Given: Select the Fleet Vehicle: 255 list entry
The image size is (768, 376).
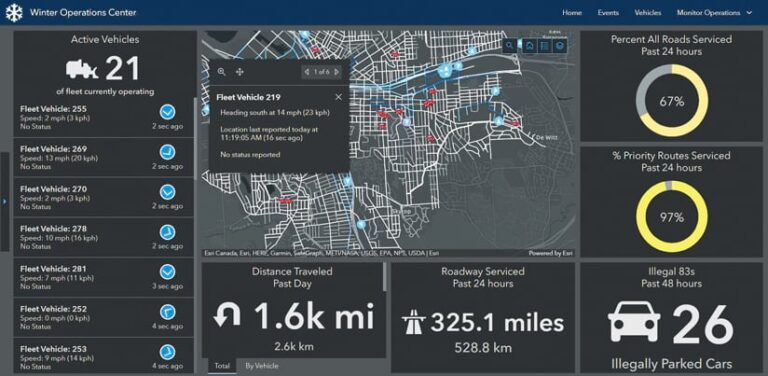Looking at the screenshot, I should click(x=103, y=118).
